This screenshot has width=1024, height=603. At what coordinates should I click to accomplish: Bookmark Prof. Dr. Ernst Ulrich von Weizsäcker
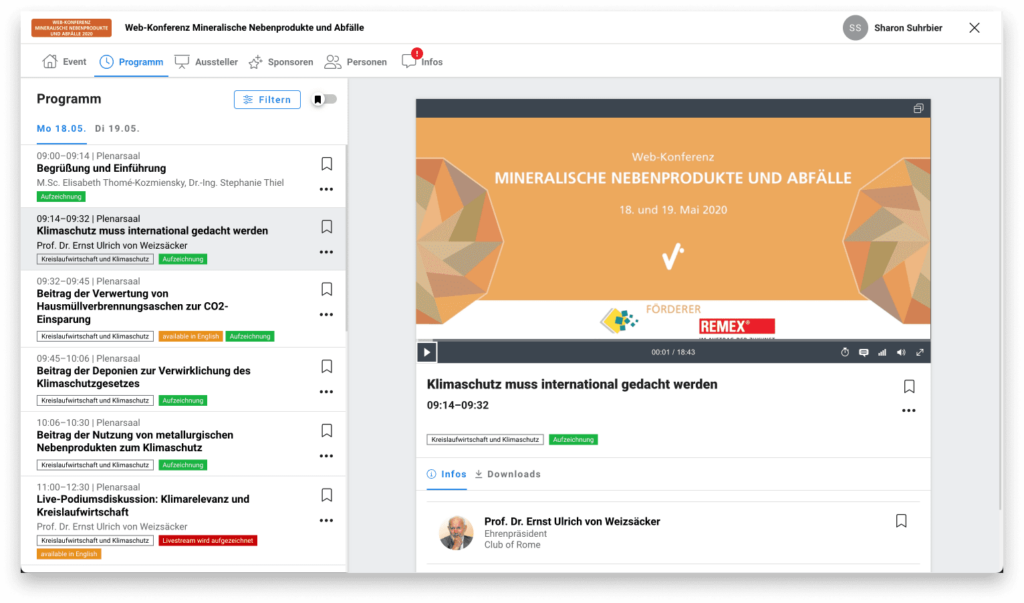click(901, 520)
